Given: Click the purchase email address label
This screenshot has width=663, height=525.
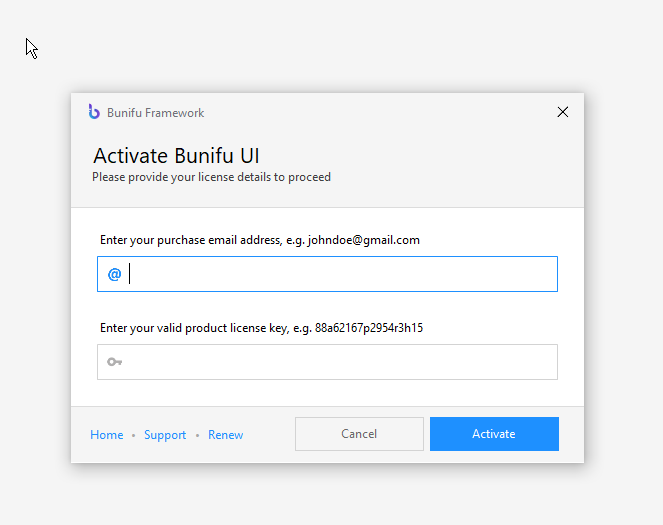Looking at the screenshot, I should (x=260, y=240).
